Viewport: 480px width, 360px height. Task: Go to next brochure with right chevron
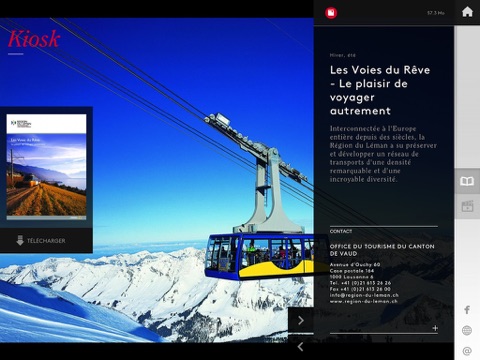point(301,320)
